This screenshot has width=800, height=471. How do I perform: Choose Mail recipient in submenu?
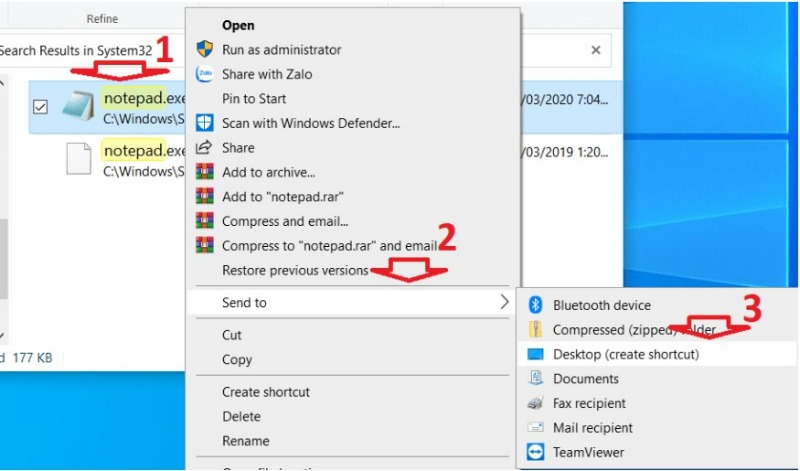[593, 428]
